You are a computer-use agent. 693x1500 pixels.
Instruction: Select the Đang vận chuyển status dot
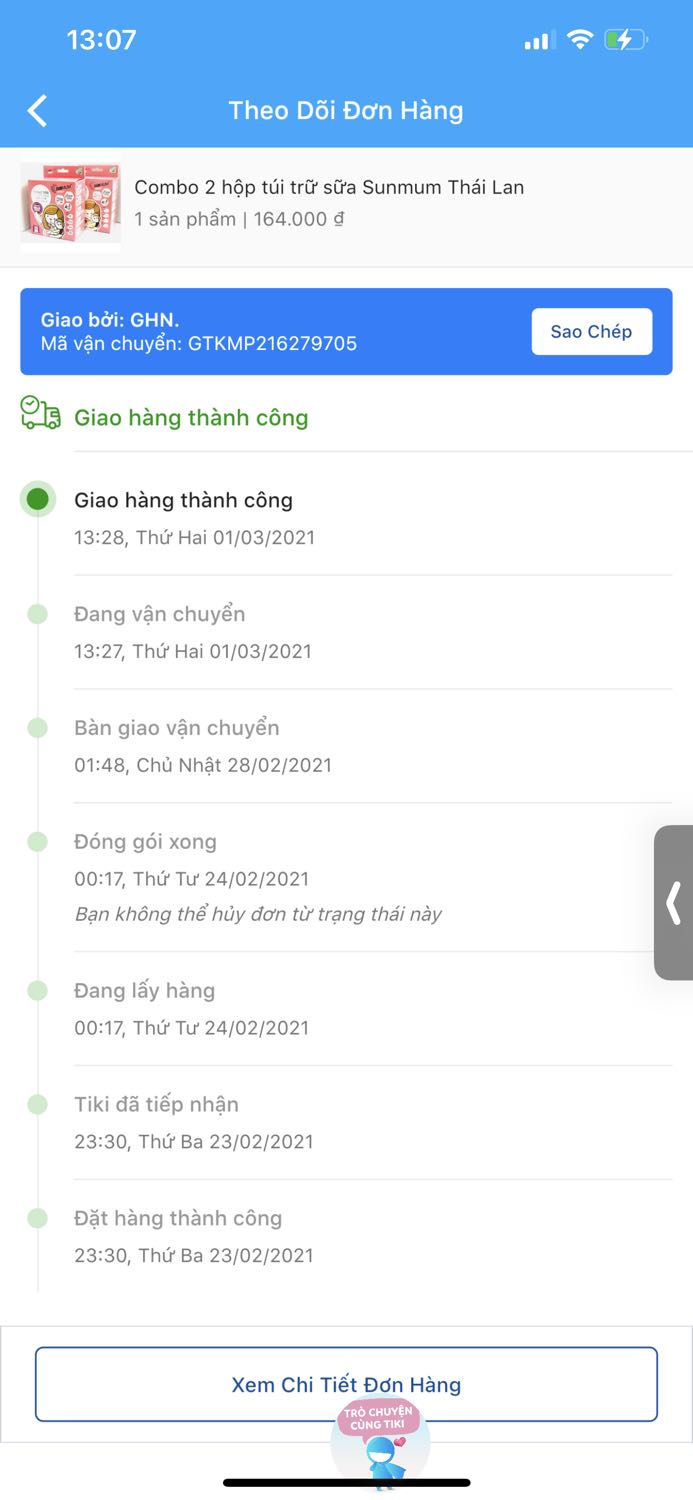click(x=37, y=614)
